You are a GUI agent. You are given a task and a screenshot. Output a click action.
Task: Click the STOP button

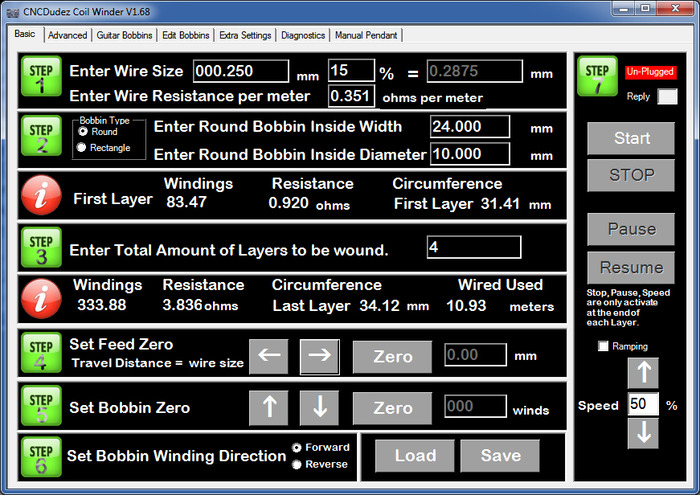(x=631, y=175)
